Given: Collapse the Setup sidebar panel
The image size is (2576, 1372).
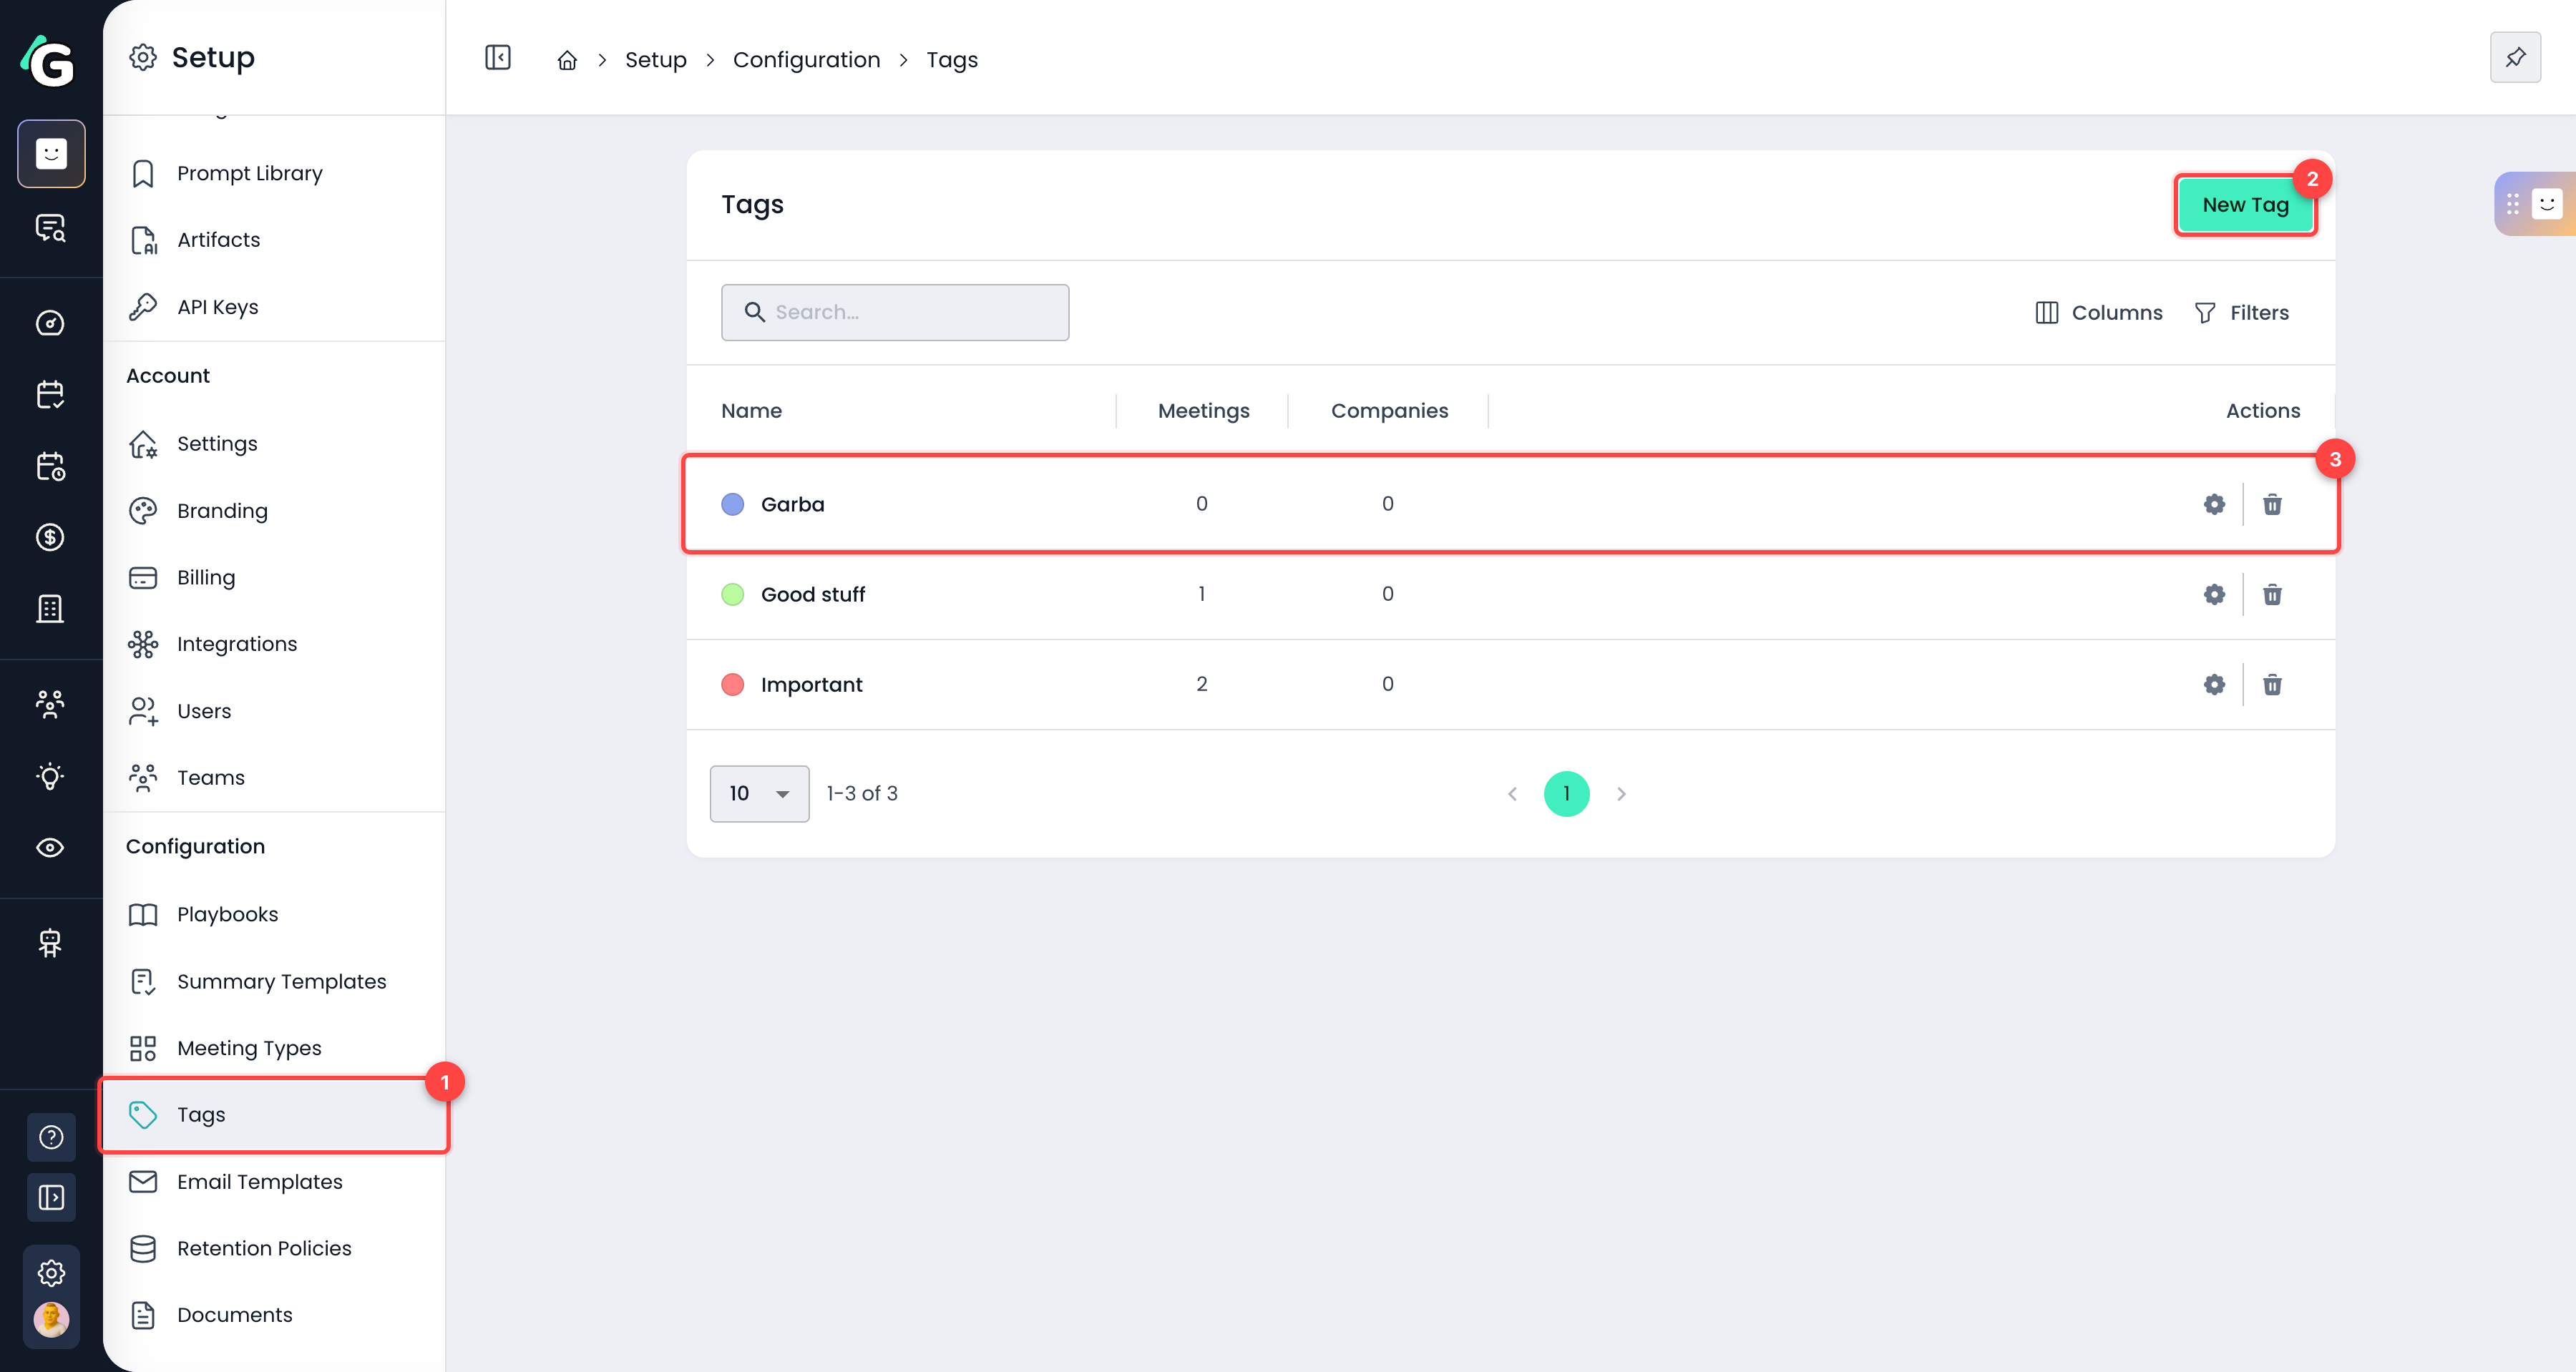Looking at the screenshot, I should click(x=497, y=58).
